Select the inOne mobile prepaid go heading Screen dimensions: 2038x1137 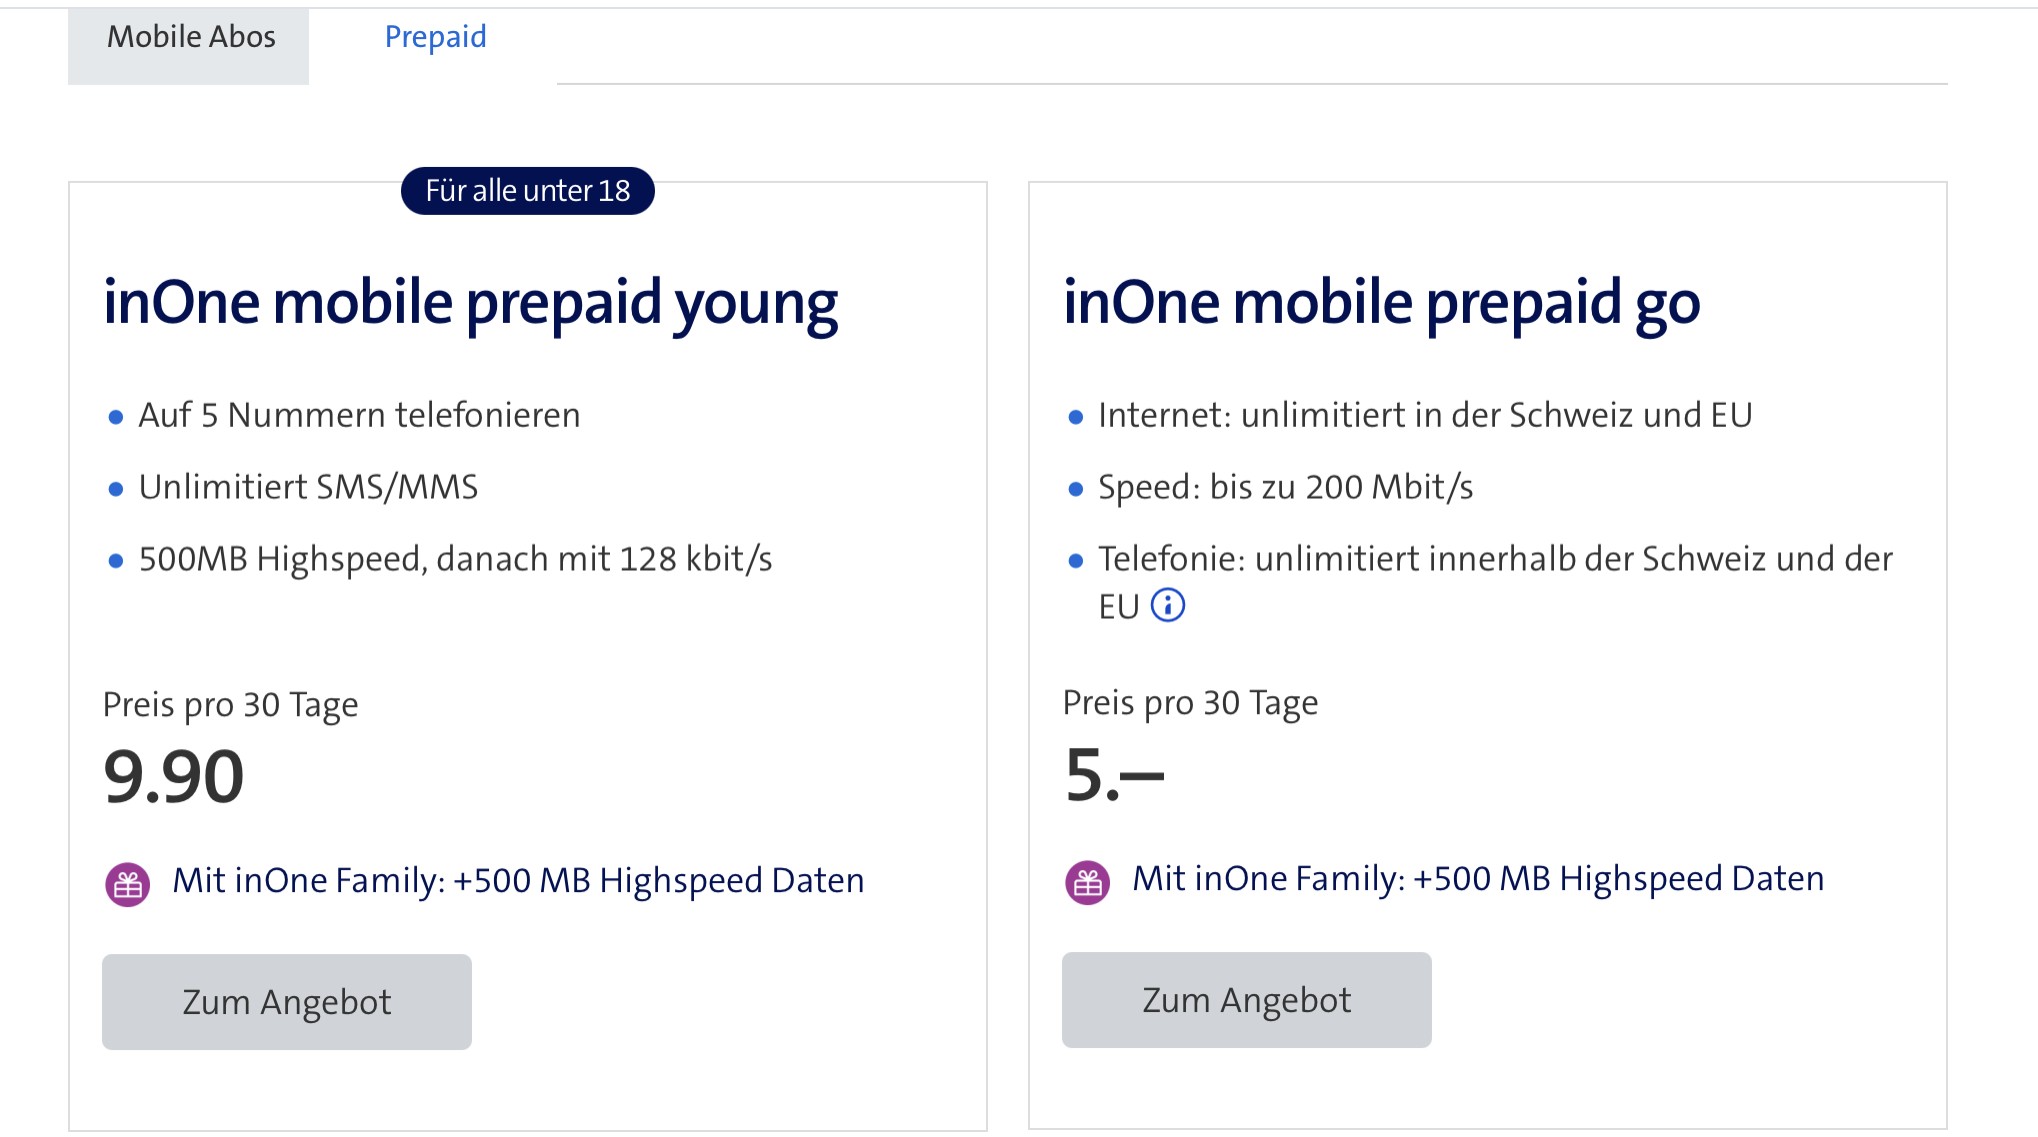point(1381,303)
